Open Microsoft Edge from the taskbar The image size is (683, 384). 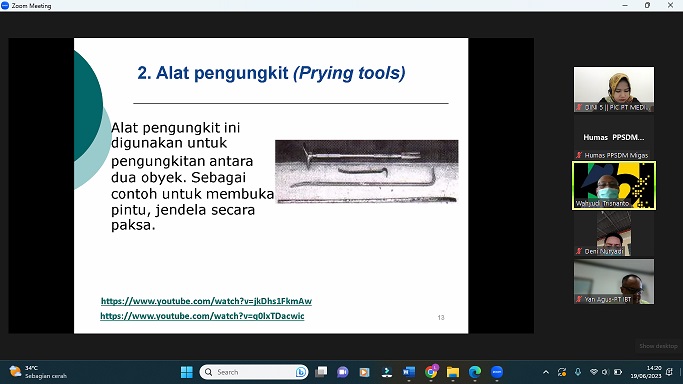pyautogui.click(x=475, y=372)
